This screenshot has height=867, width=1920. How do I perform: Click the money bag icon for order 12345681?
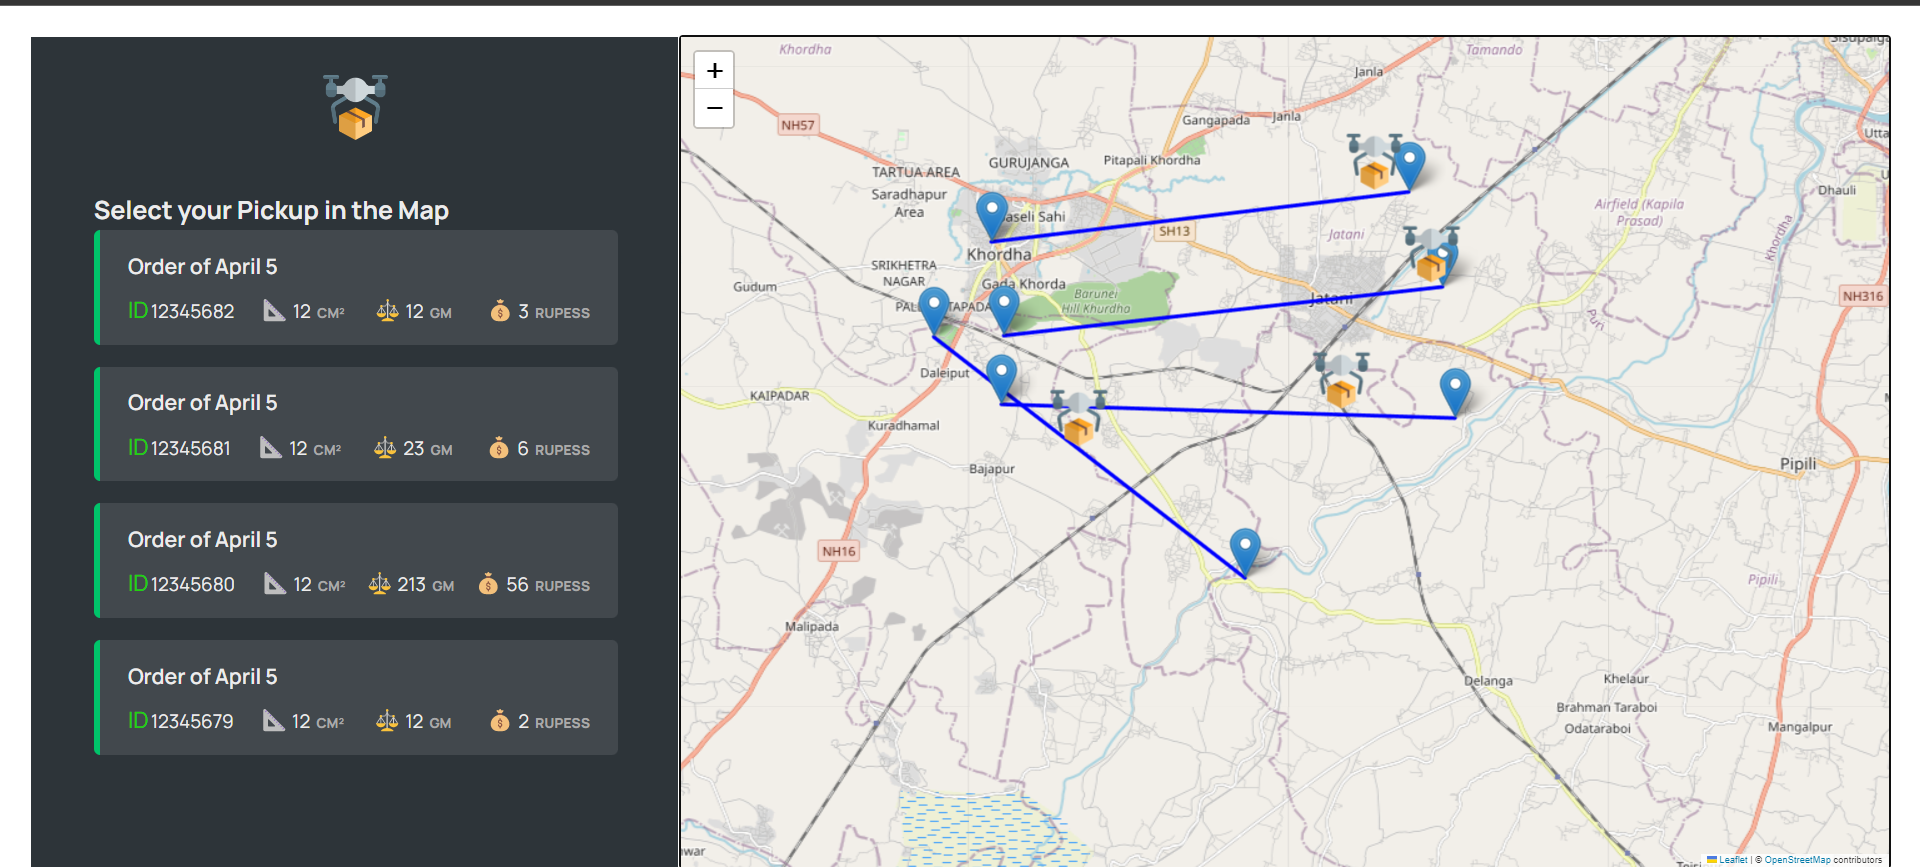click(499, 448)
